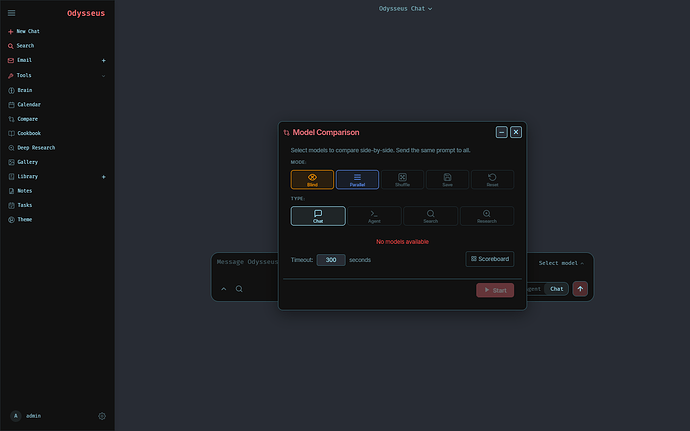Open the admin user profile
The width and height of the screenshot is (690, 431).
tap(26, 416)
